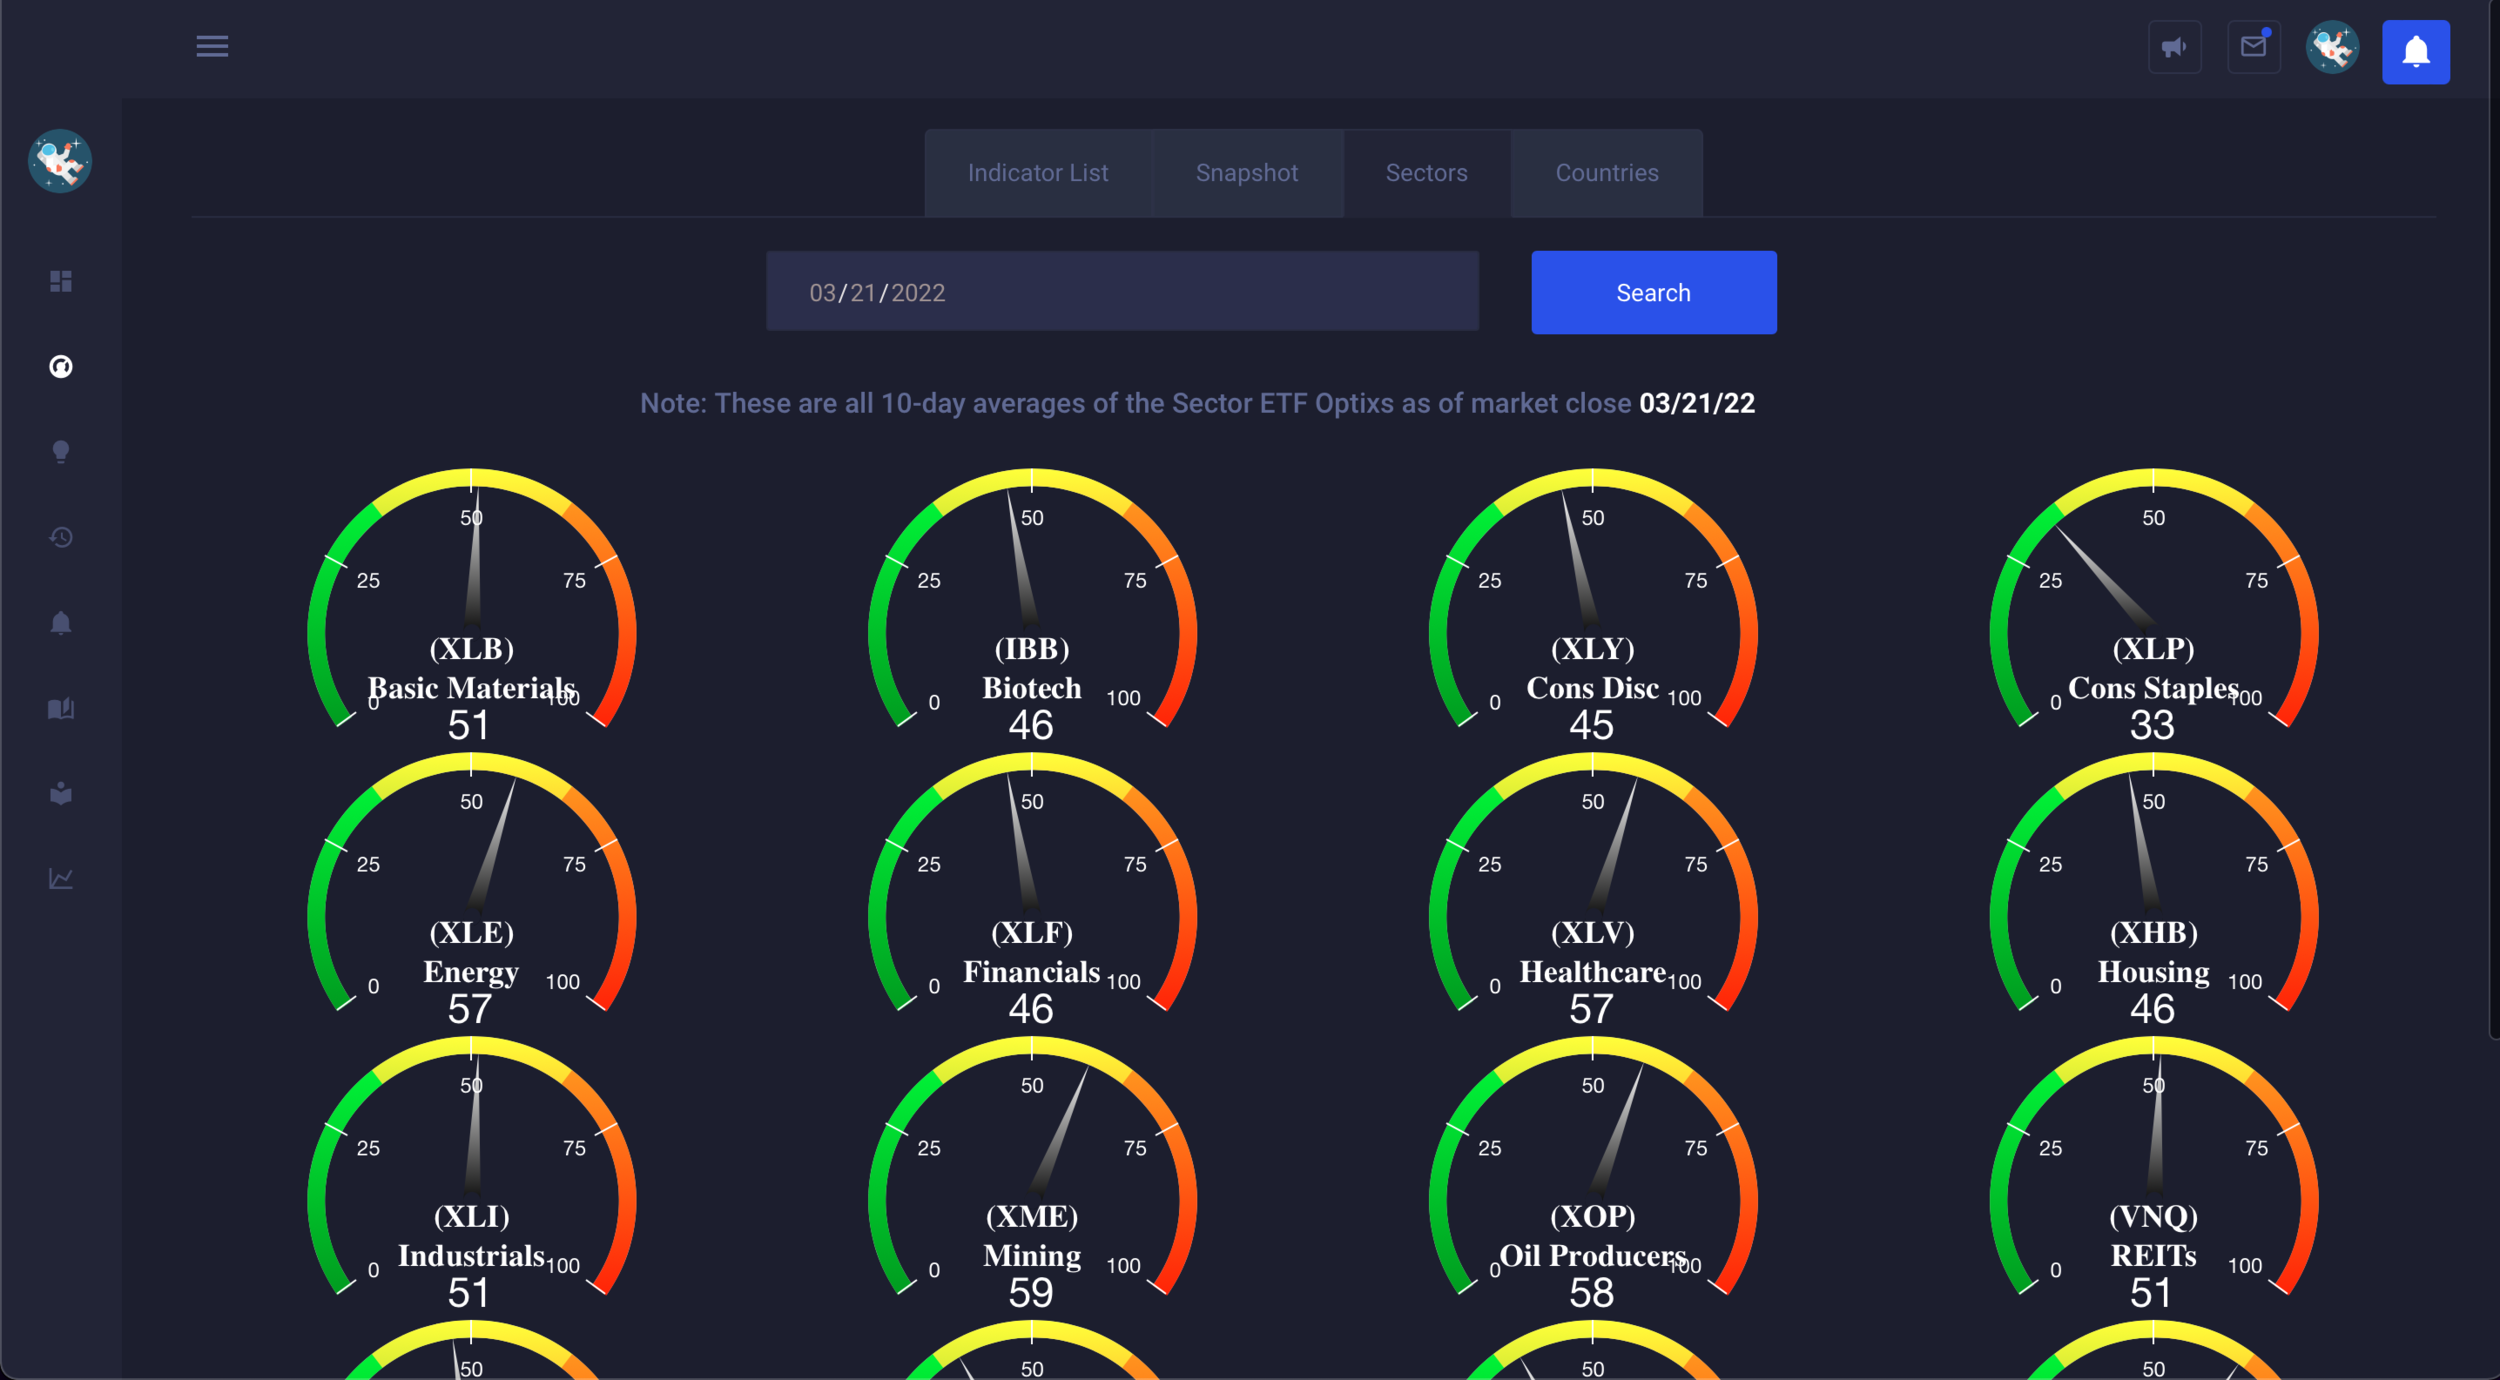Open the mail inbox icon
The image size is (2500, 1380).
coord(2253,47)
